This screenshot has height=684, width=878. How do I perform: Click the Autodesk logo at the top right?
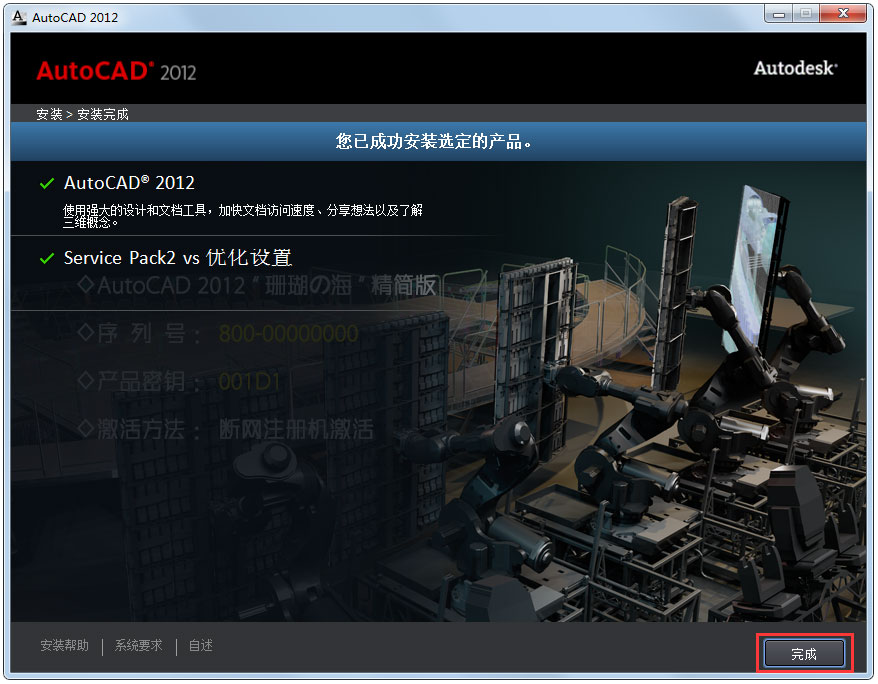tap(794, 68)
